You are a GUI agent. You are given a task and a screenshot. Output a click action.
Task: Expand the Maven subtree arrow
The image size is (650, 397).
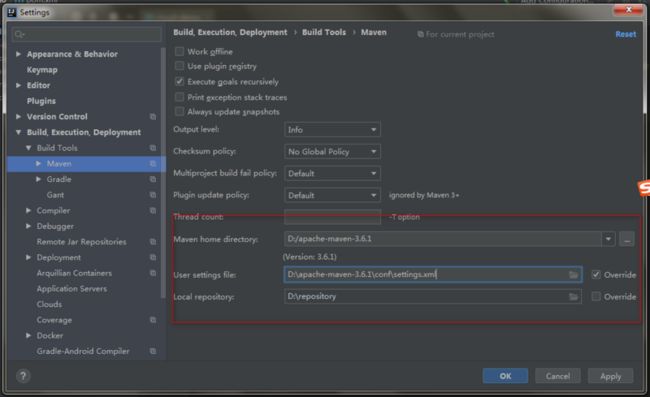click(x=39, y=164)
